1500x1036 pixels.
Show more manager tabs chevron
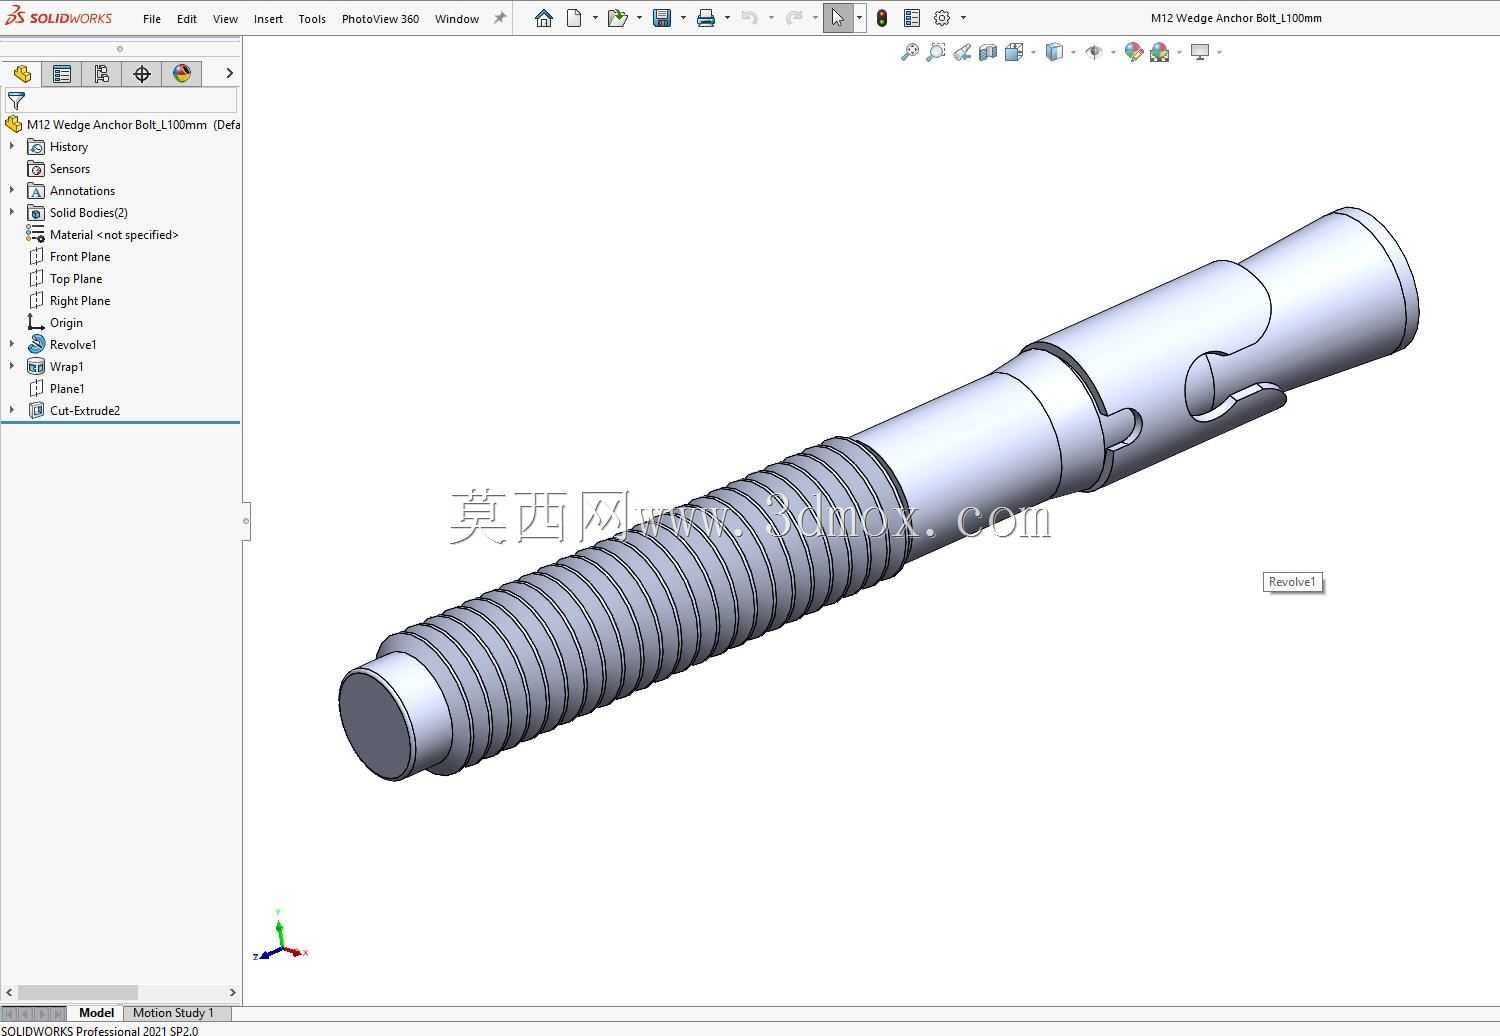tap(229, 73)
